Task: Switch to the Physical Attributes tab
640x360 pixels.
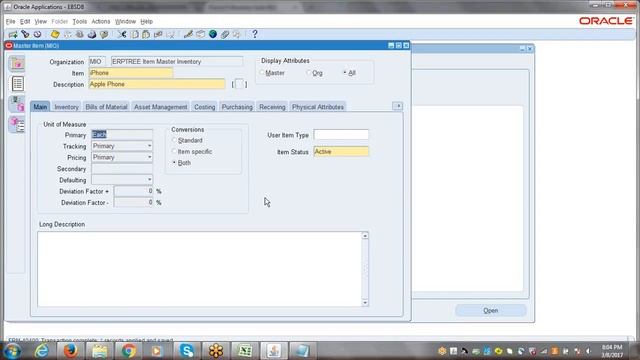Action: point(318,107)
